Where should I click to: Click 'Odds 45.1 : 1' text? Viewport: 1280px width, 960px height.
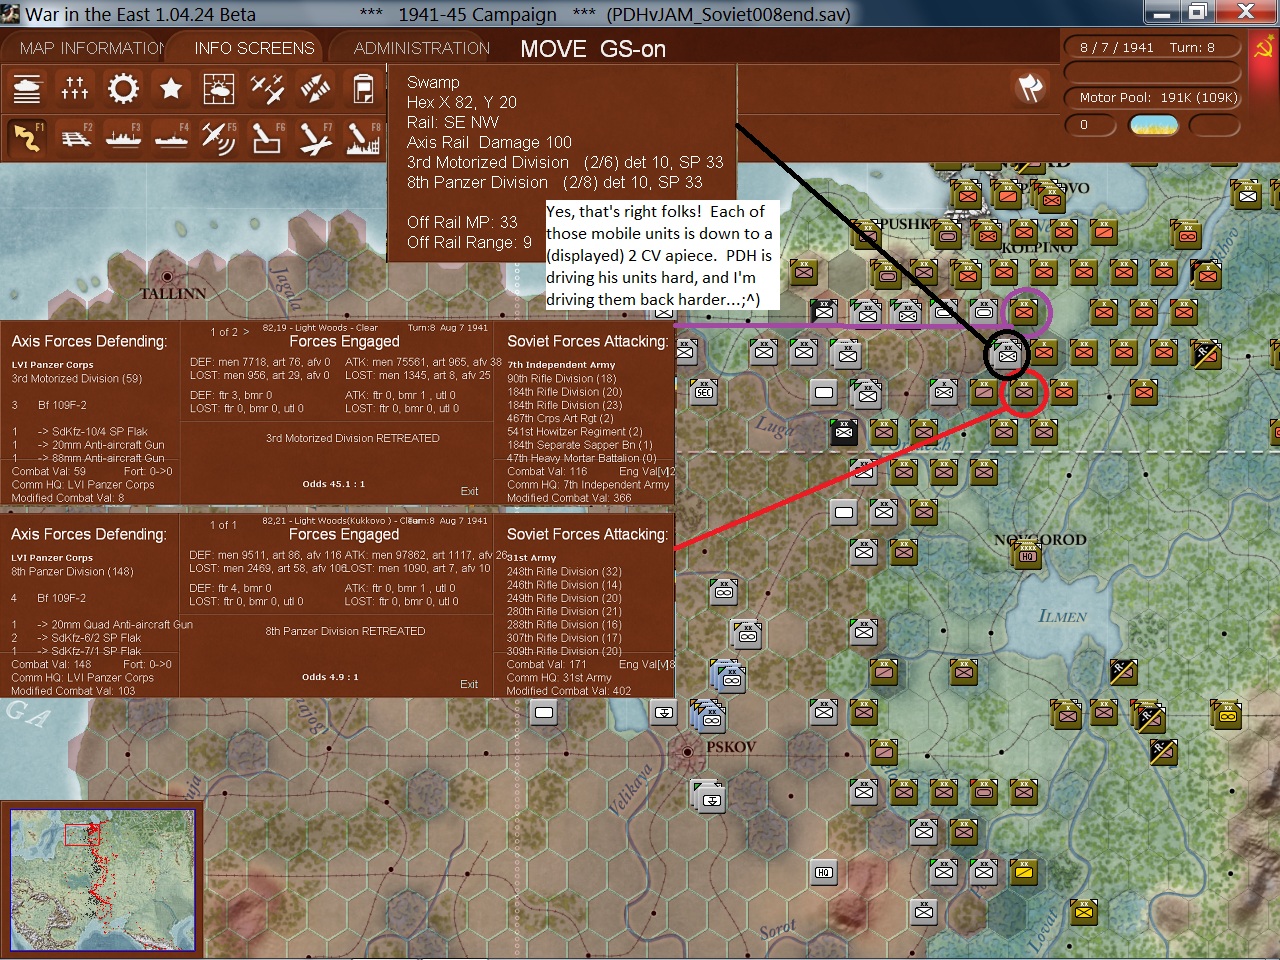[x=333, y=484]
